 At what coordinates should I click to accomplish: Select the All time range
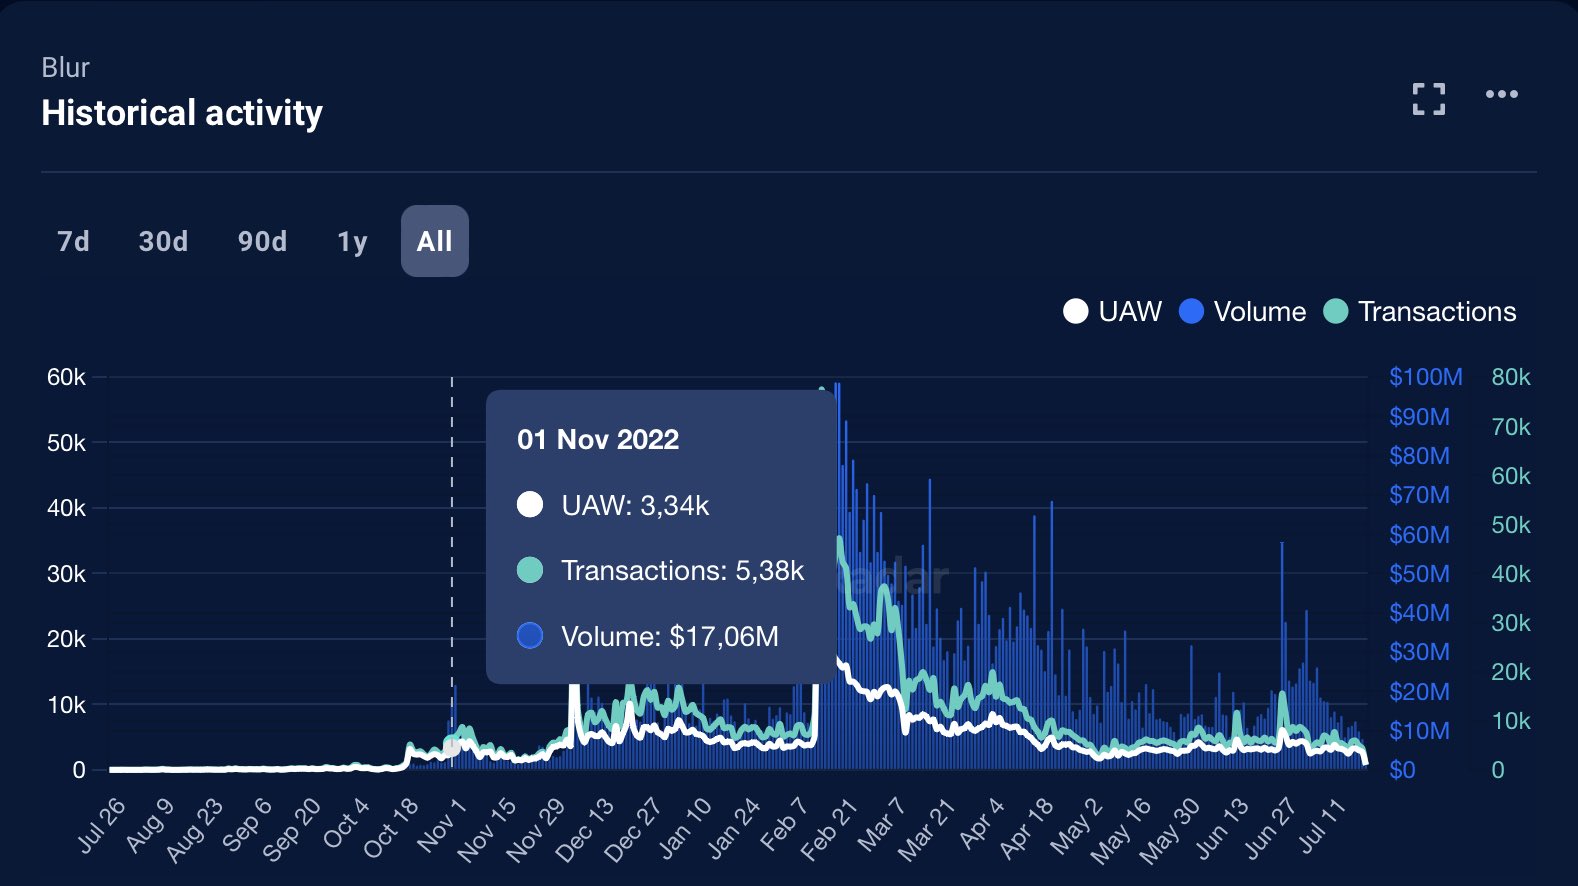click(x=435, y=241)
